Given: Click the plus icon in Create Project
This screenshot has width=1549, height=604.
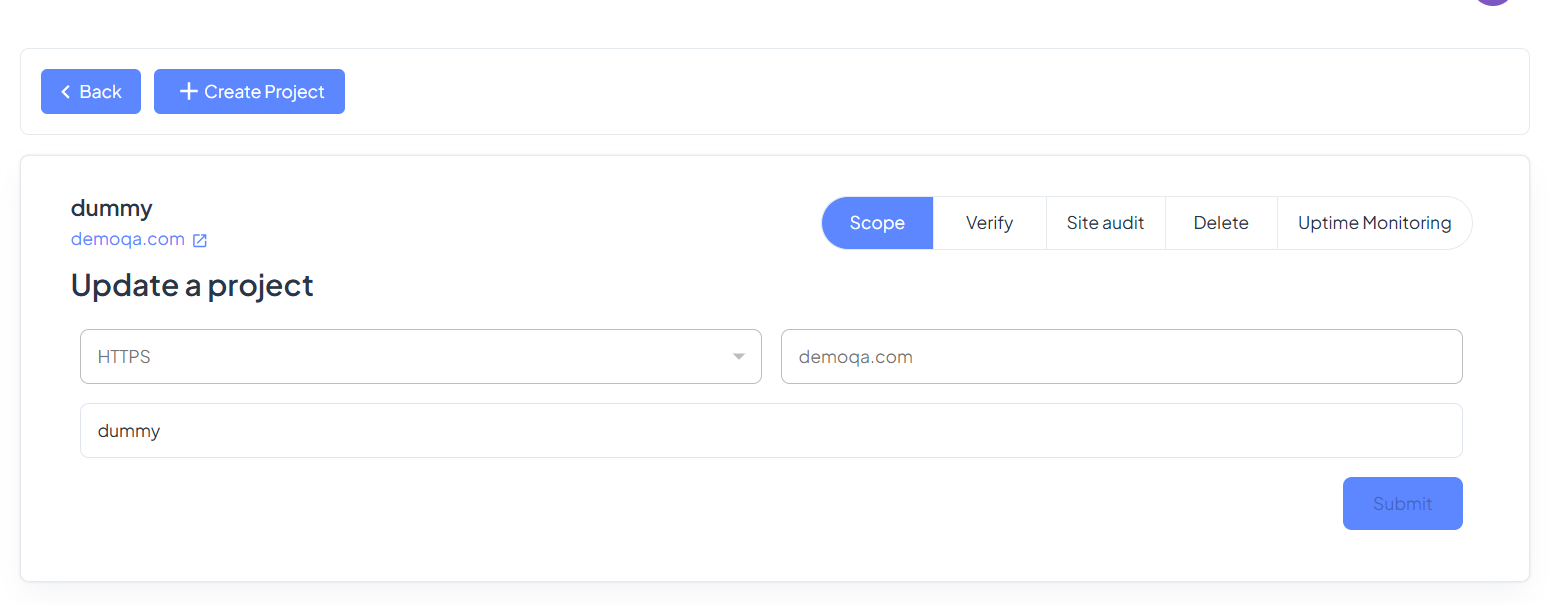Looking at the screenshot, I should (x=188, y=92).
